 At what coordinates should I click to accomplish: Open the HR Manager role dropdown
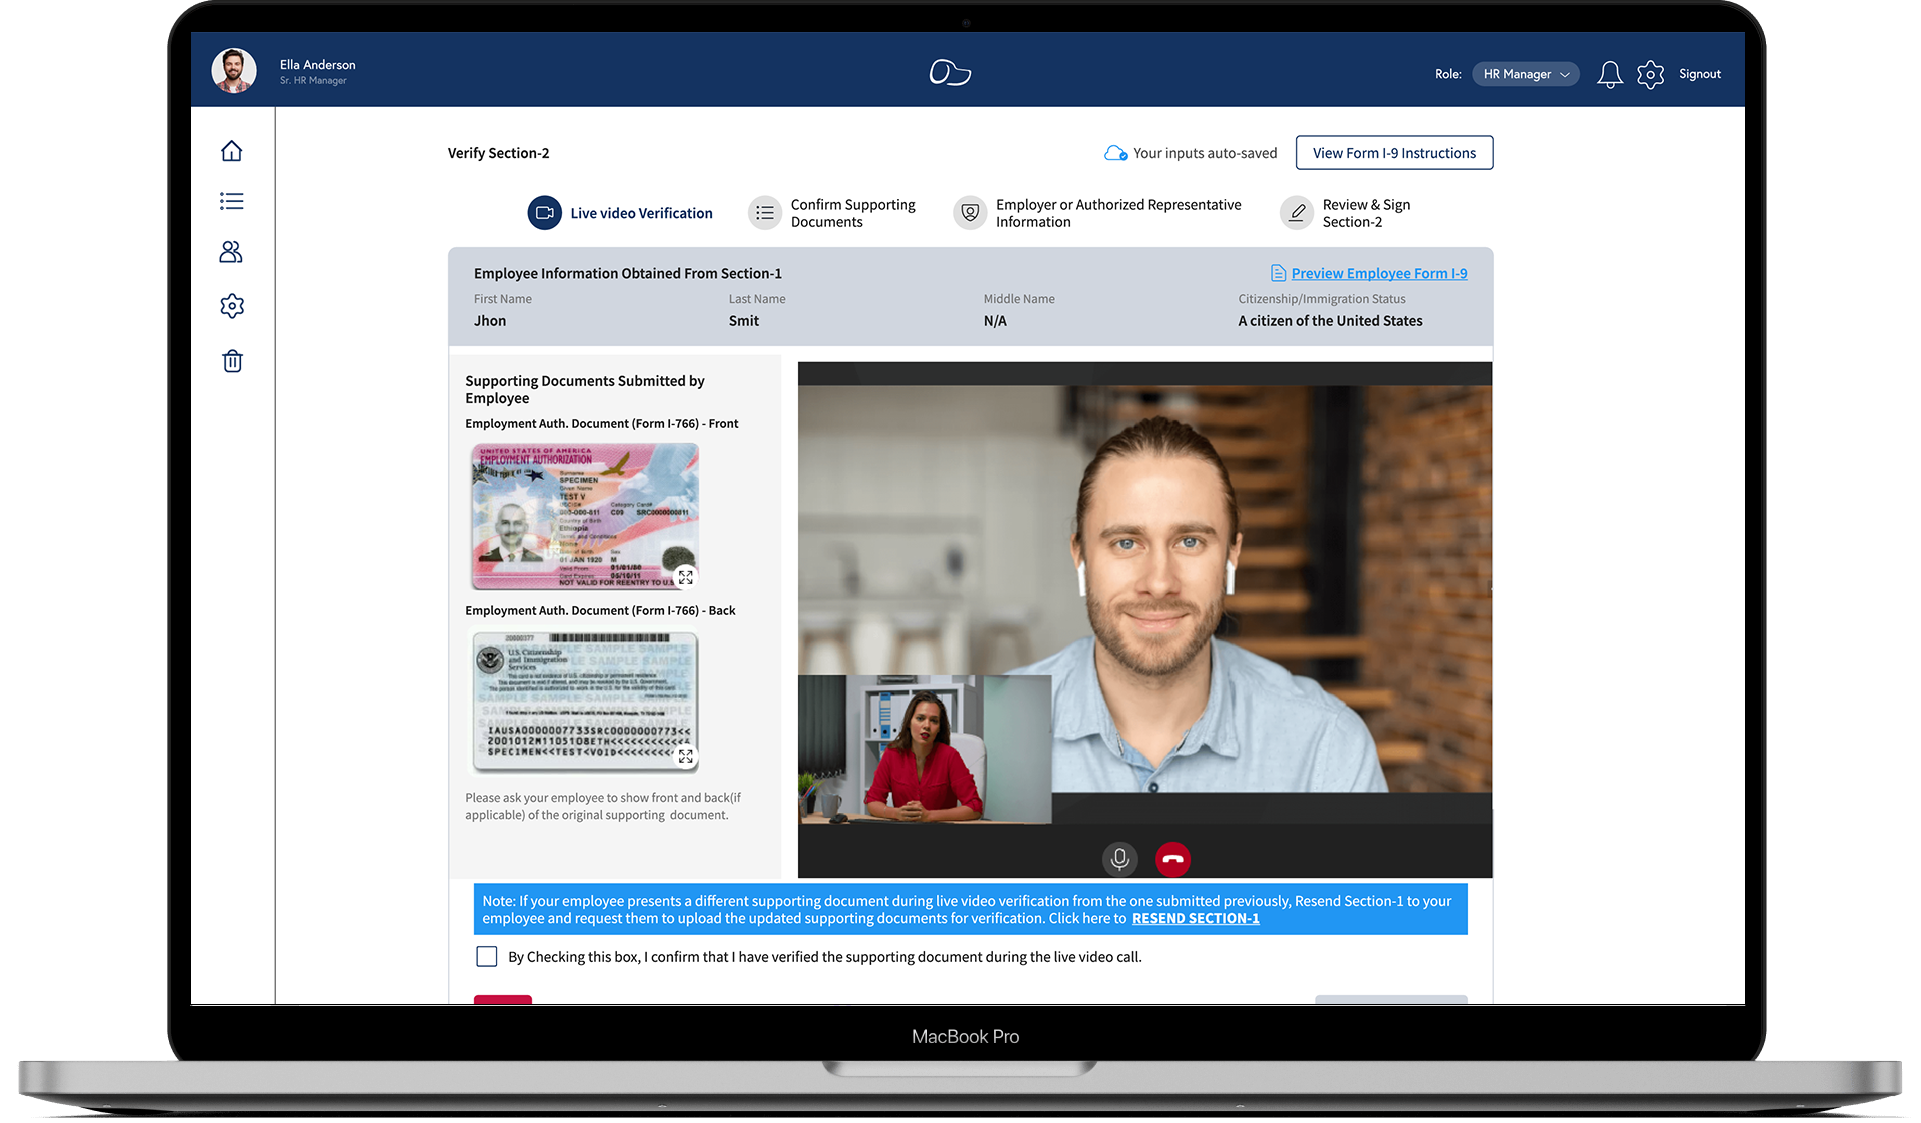coord(1525,73)
